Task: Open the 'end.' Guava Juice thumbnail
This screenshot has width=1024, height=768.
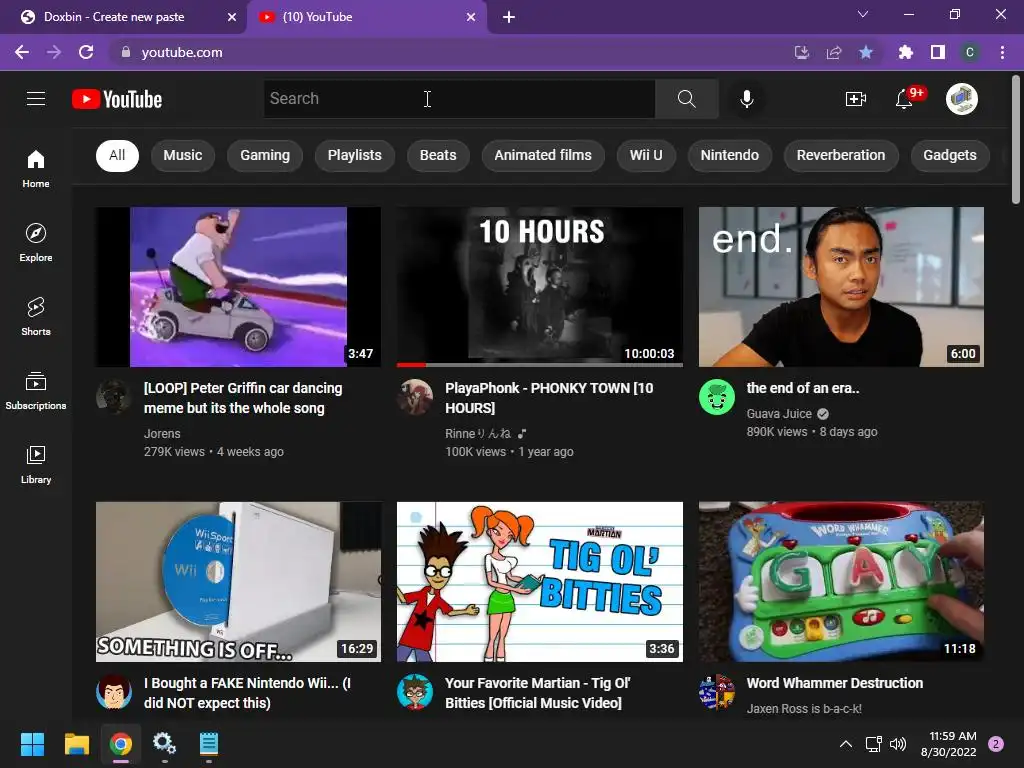Action: point(841,287)
